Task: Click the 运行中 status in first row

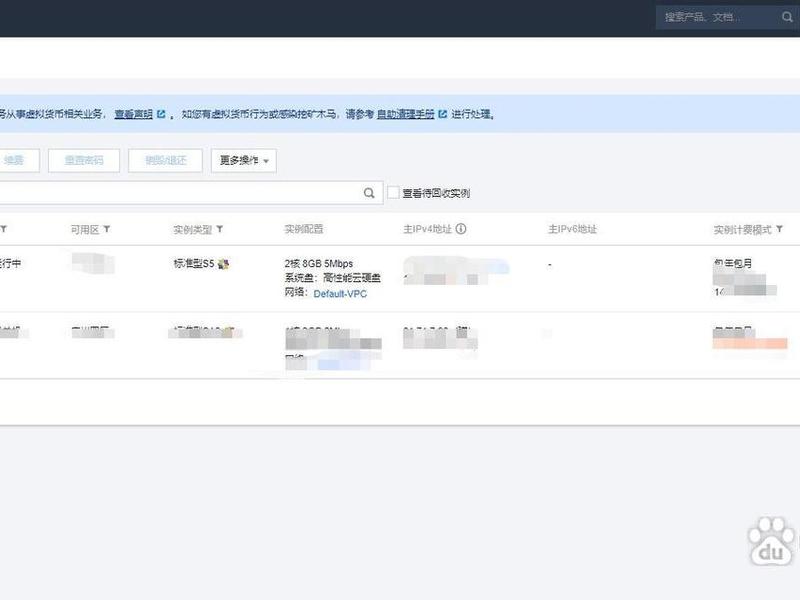Action: 10,264
